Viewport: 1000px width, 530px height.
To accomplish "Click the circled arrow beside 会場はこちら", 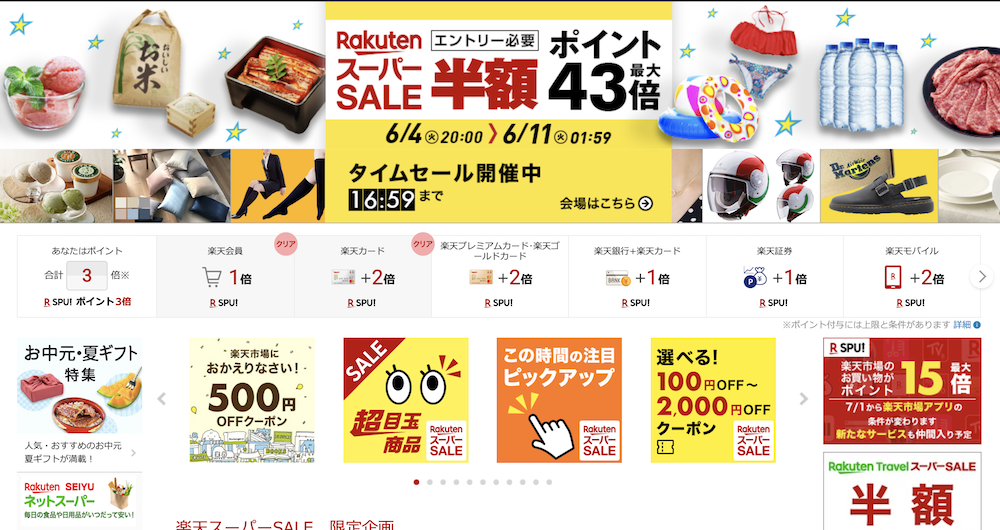I will (645, 203).
